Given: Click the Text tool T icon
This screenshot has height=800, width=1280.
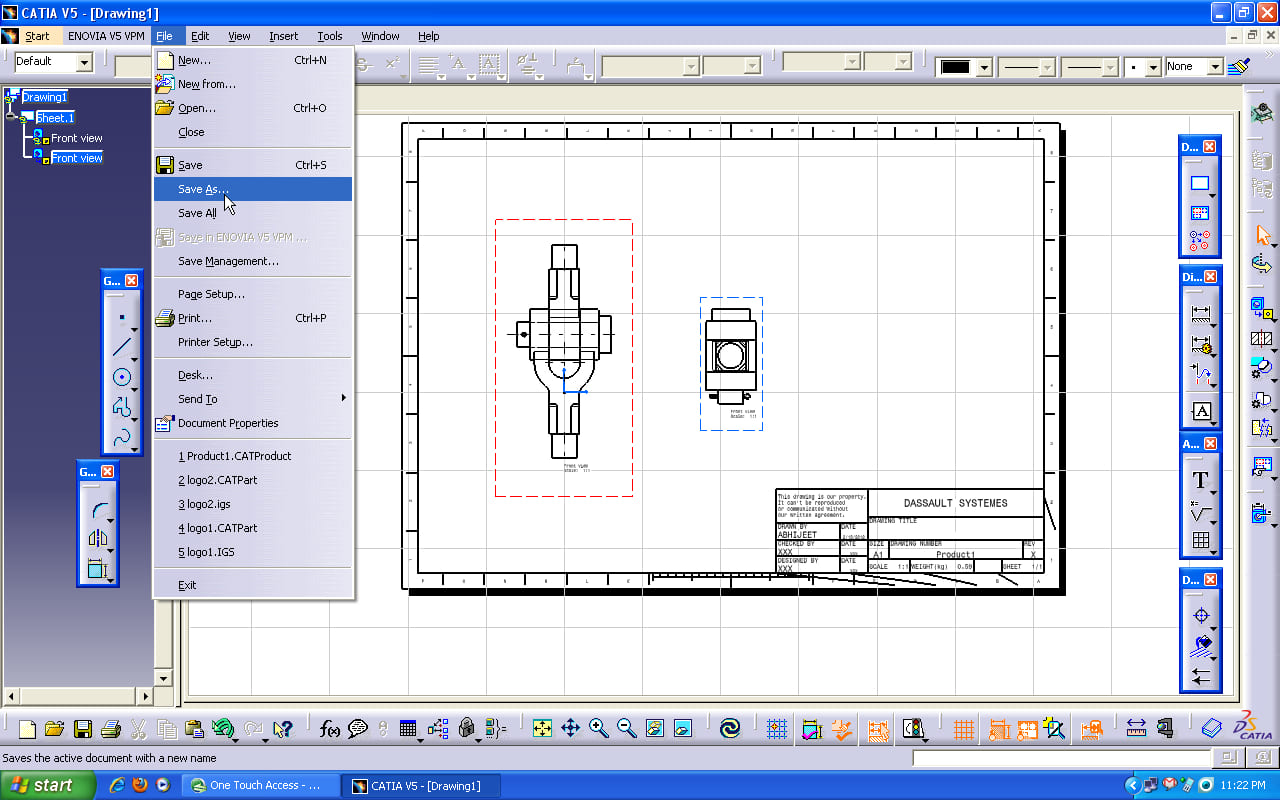Looking at the screenshot, I should [x=1200, y=480].
